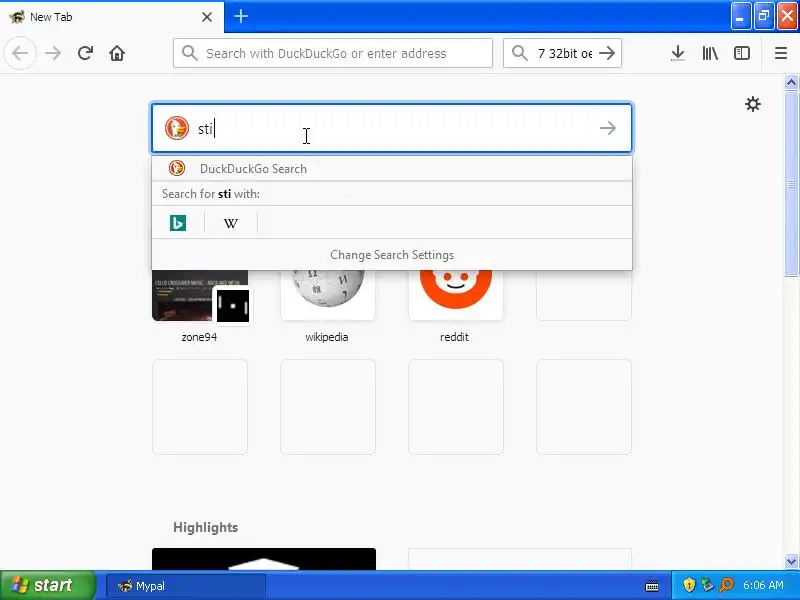Click the go arrow in toolbar search box
Screen dimensions: 800x600
click(x=607, y=53)
